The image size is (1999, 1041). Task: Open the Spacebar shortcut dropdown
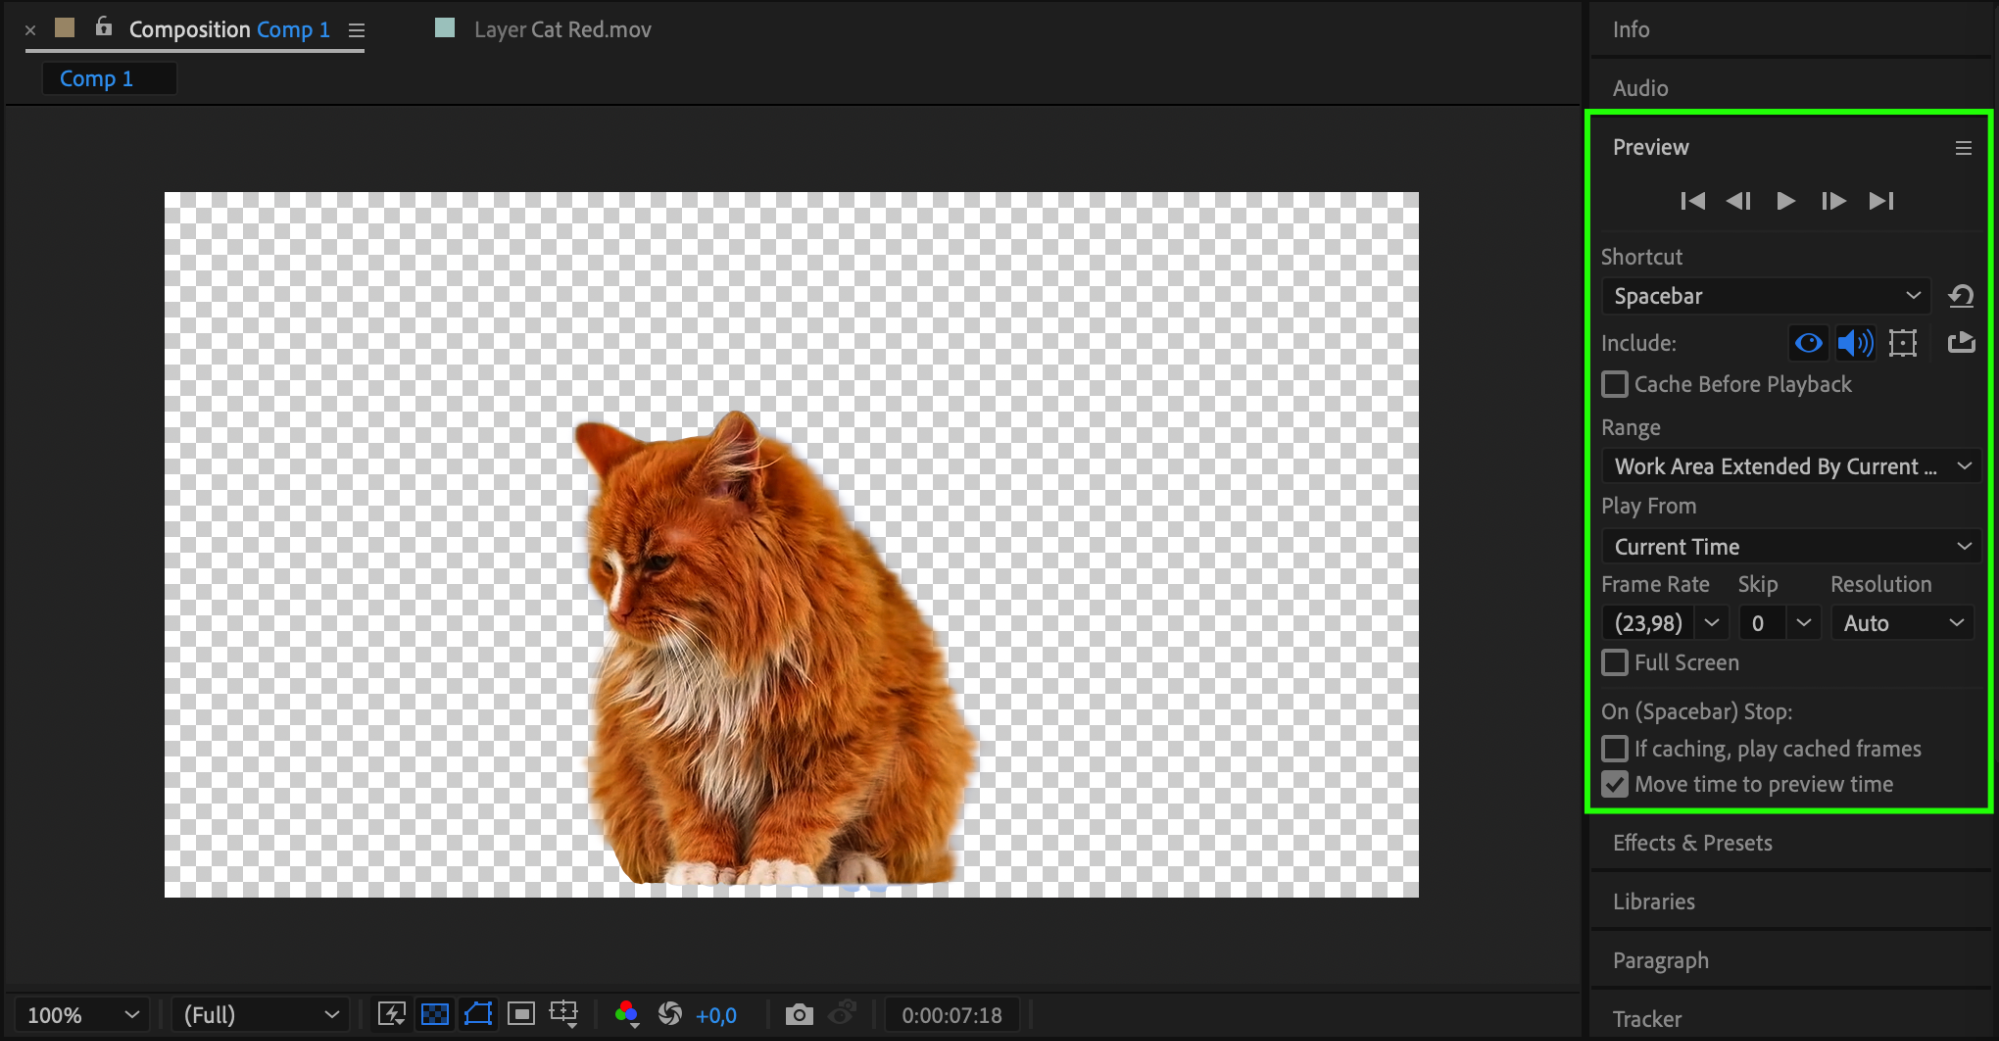pos(1766,296)
